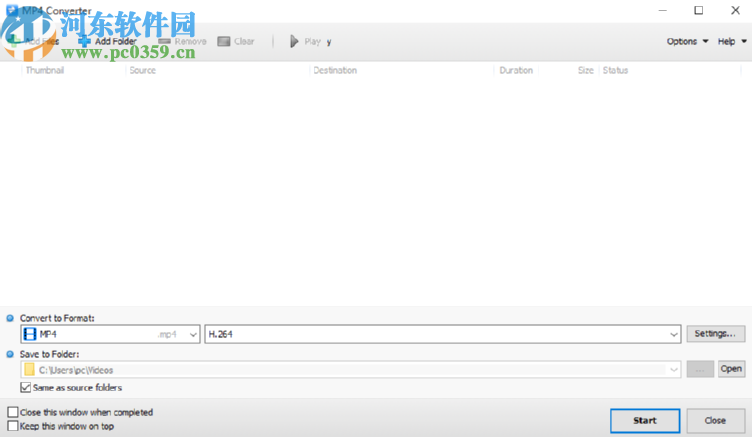
Task: Expand the Save to Folder path dropdown
Action: coord(674,370)
